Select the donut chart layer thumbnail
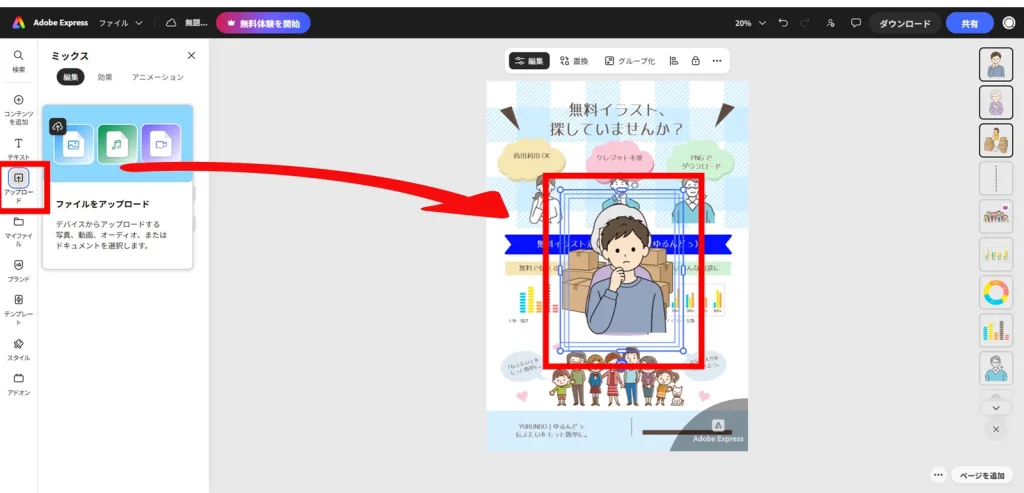This screenshot has height=493, width=1024. coord(996,293)
